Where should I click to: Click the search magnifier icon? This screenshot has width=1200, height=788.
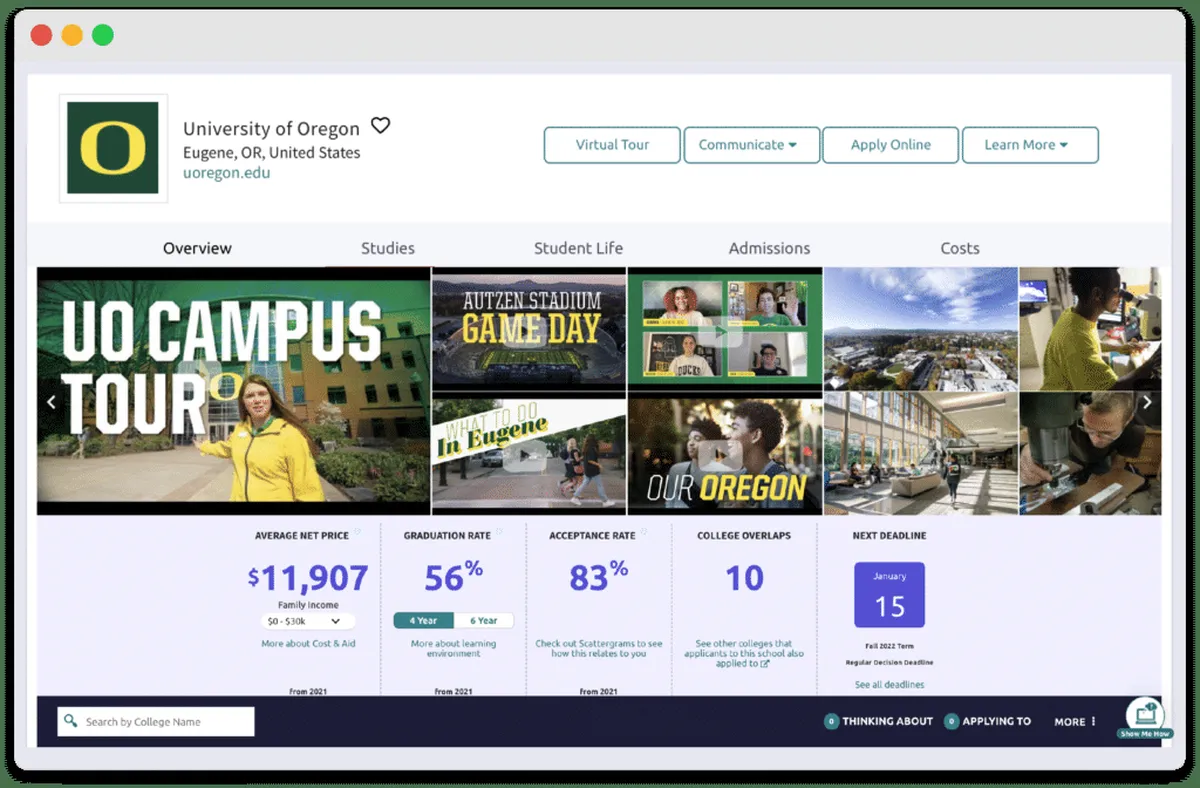[x=70, y=721]
